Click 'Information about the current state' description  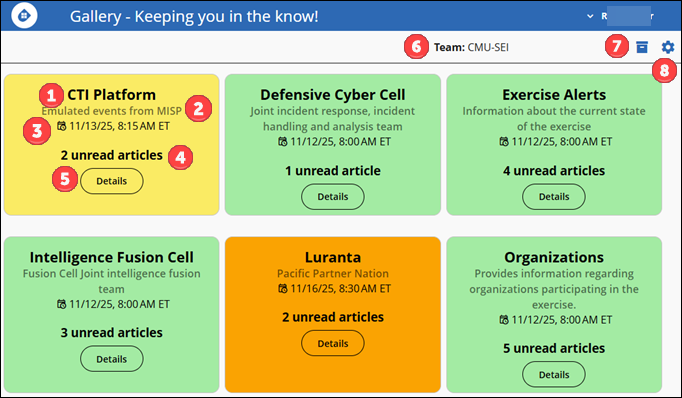point(554,119)
